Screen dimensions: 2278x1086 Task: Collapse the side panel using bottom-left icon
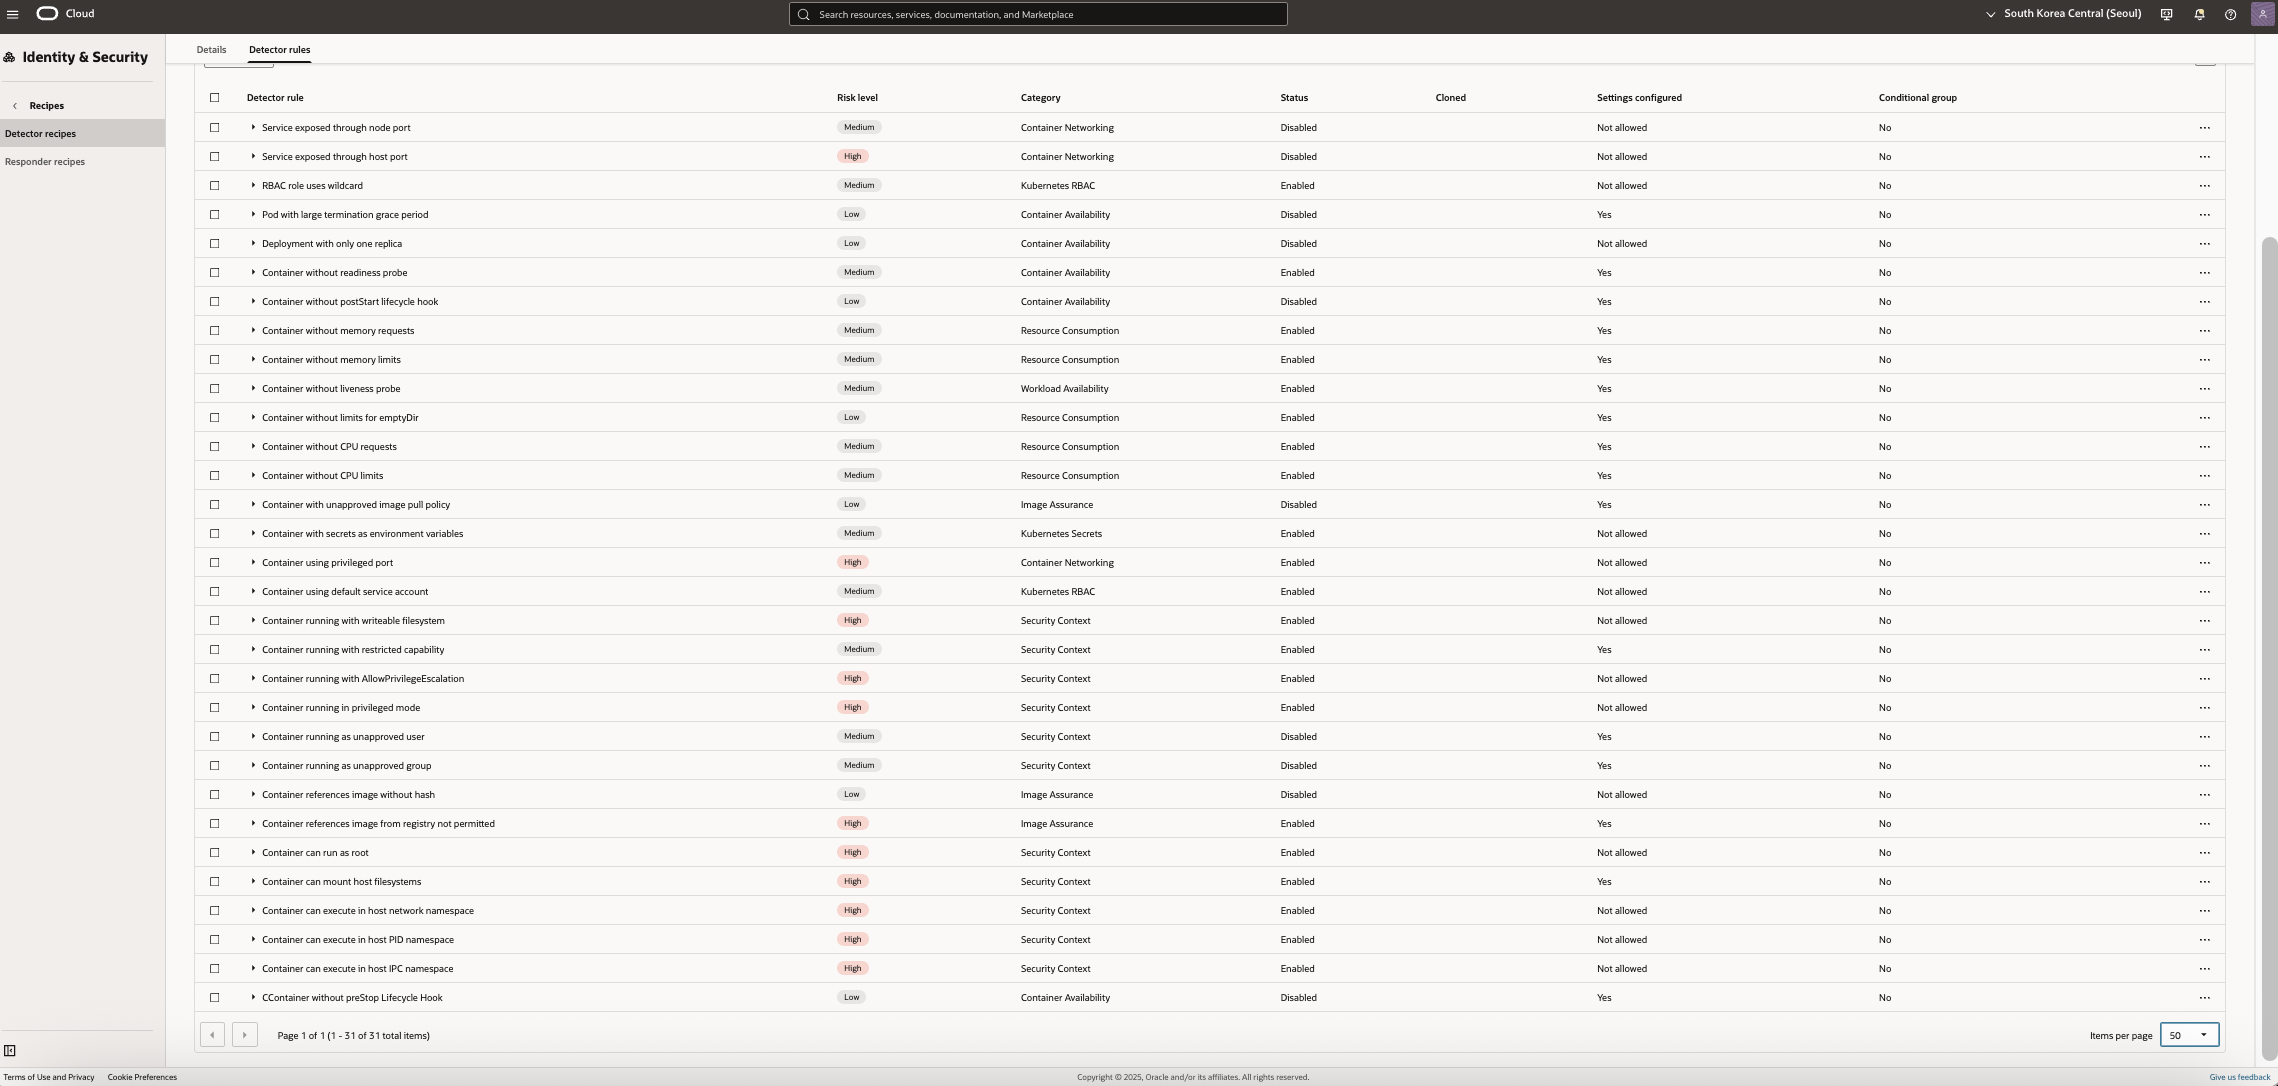10,1050
